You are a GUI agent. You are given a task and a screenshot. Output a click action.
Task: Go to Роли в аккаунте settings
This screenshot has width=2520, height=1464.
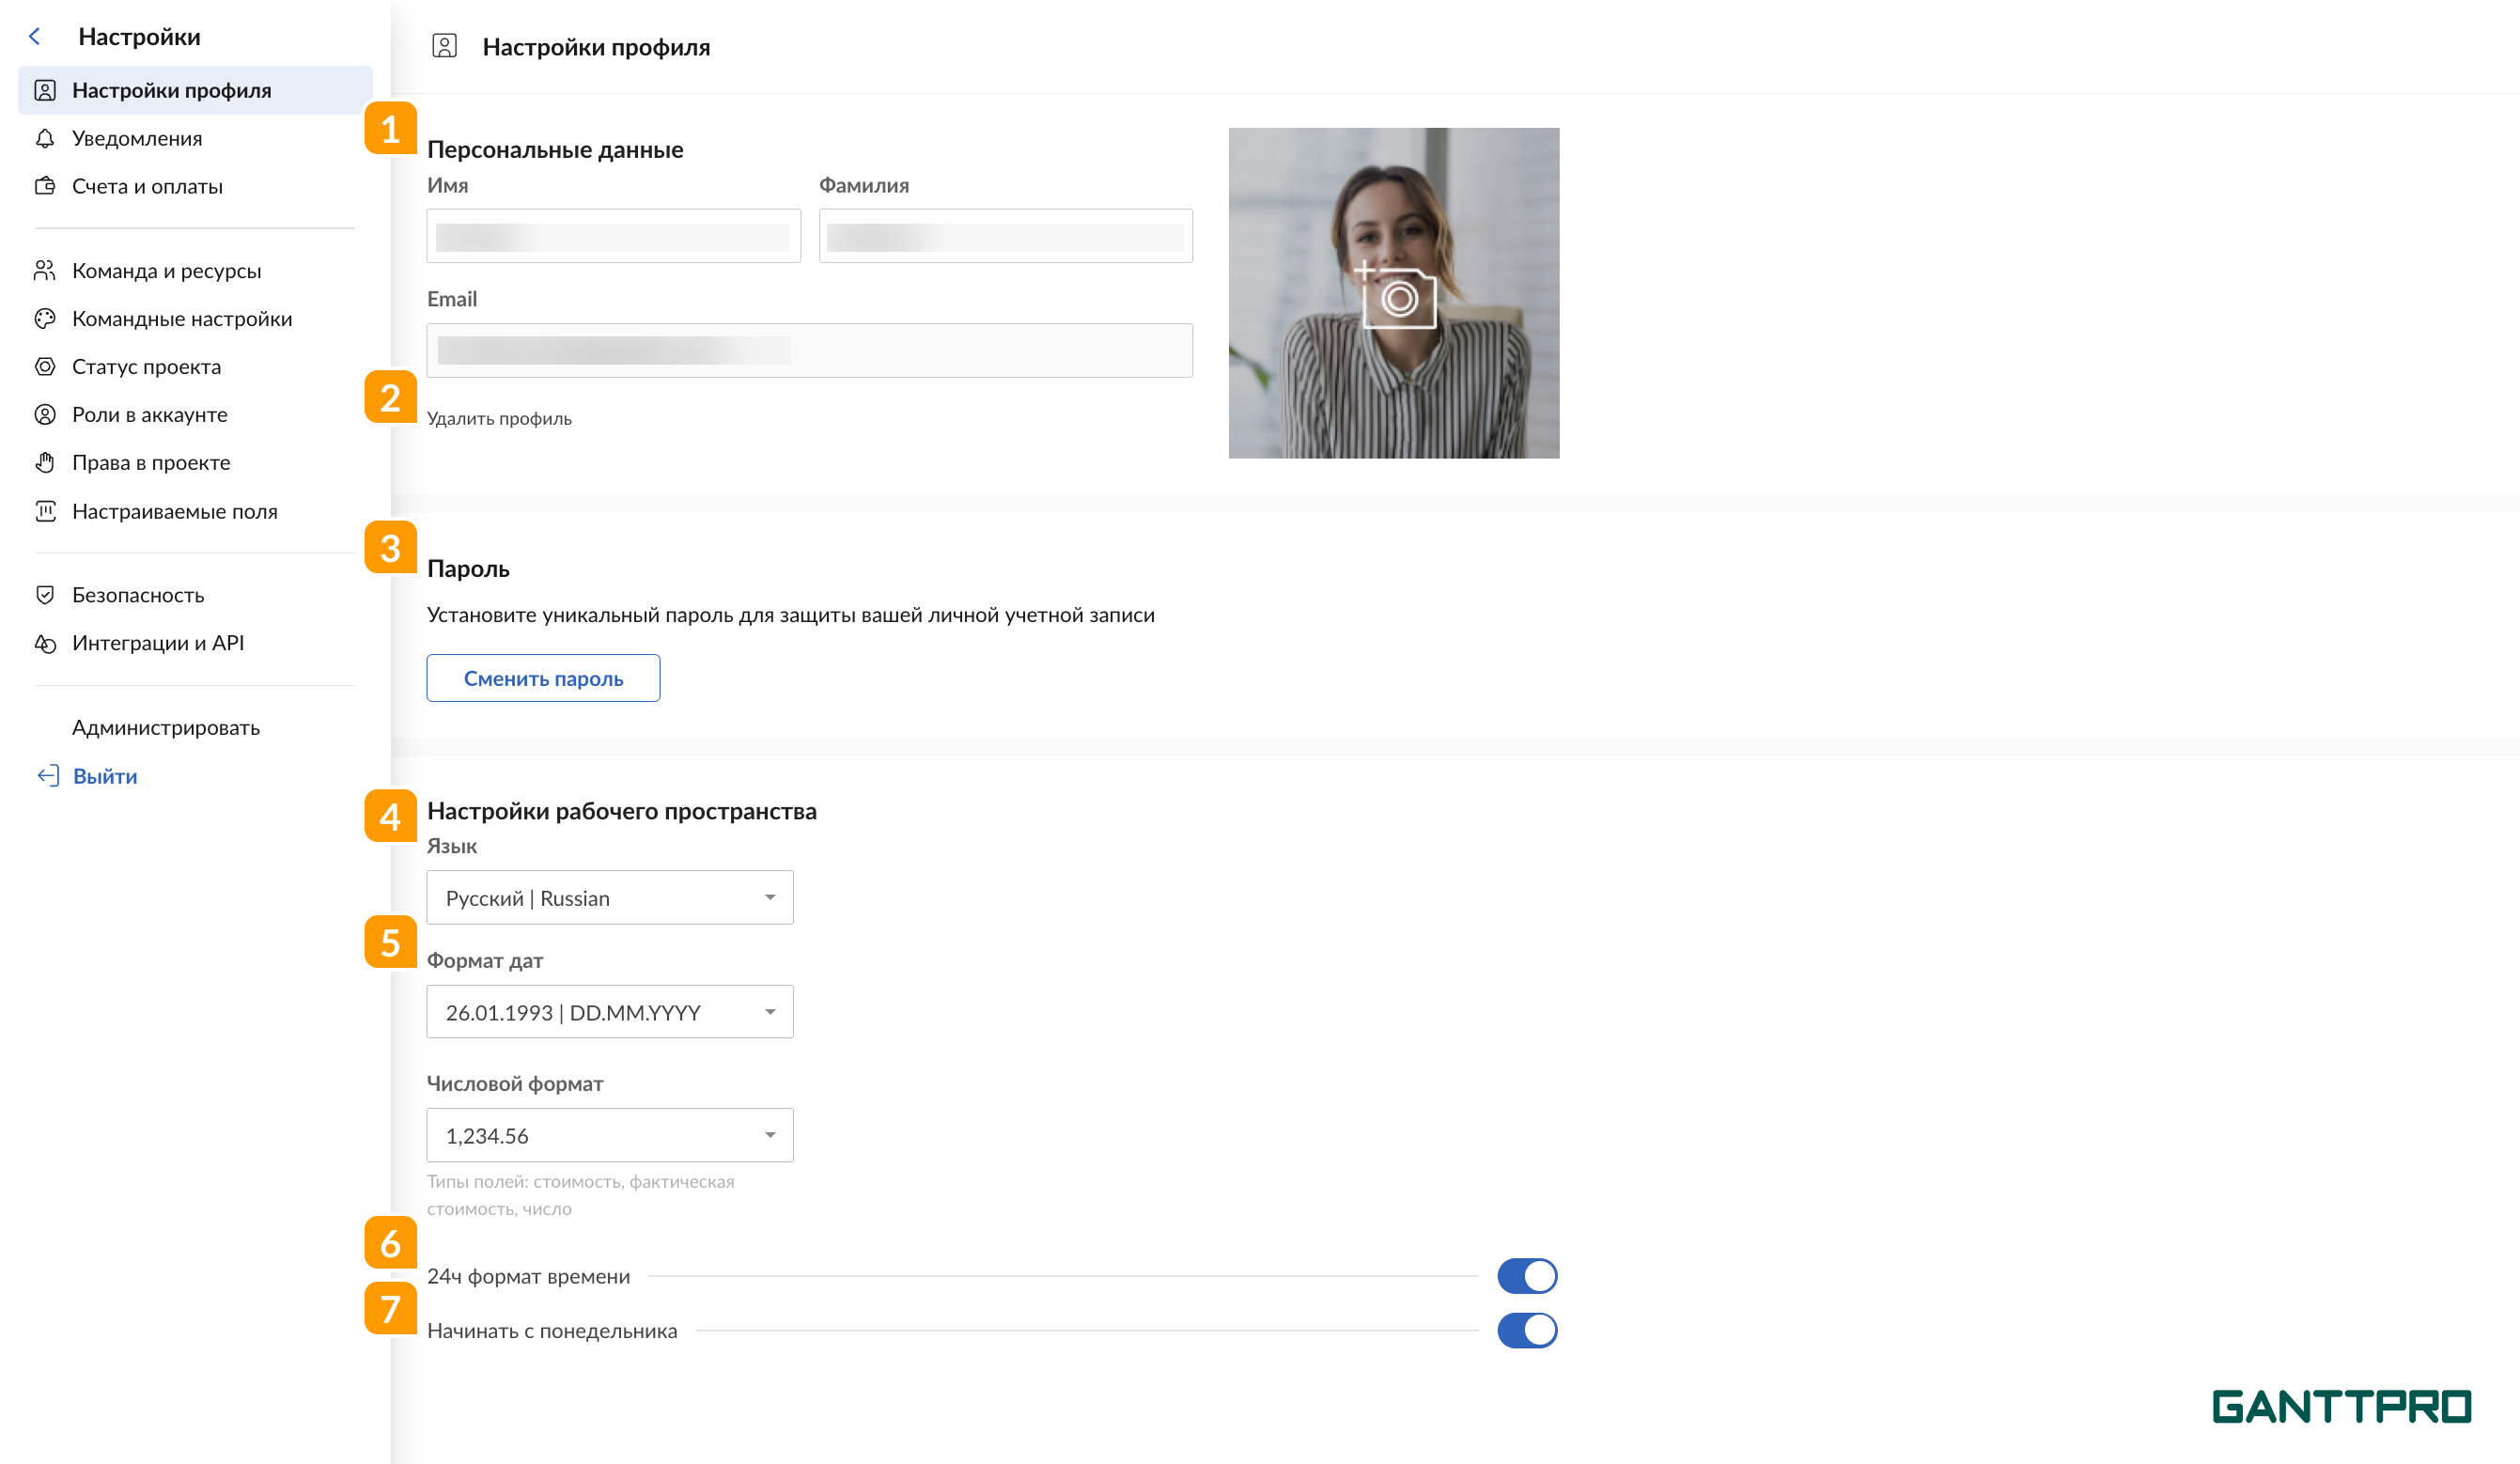pos(150,415)
